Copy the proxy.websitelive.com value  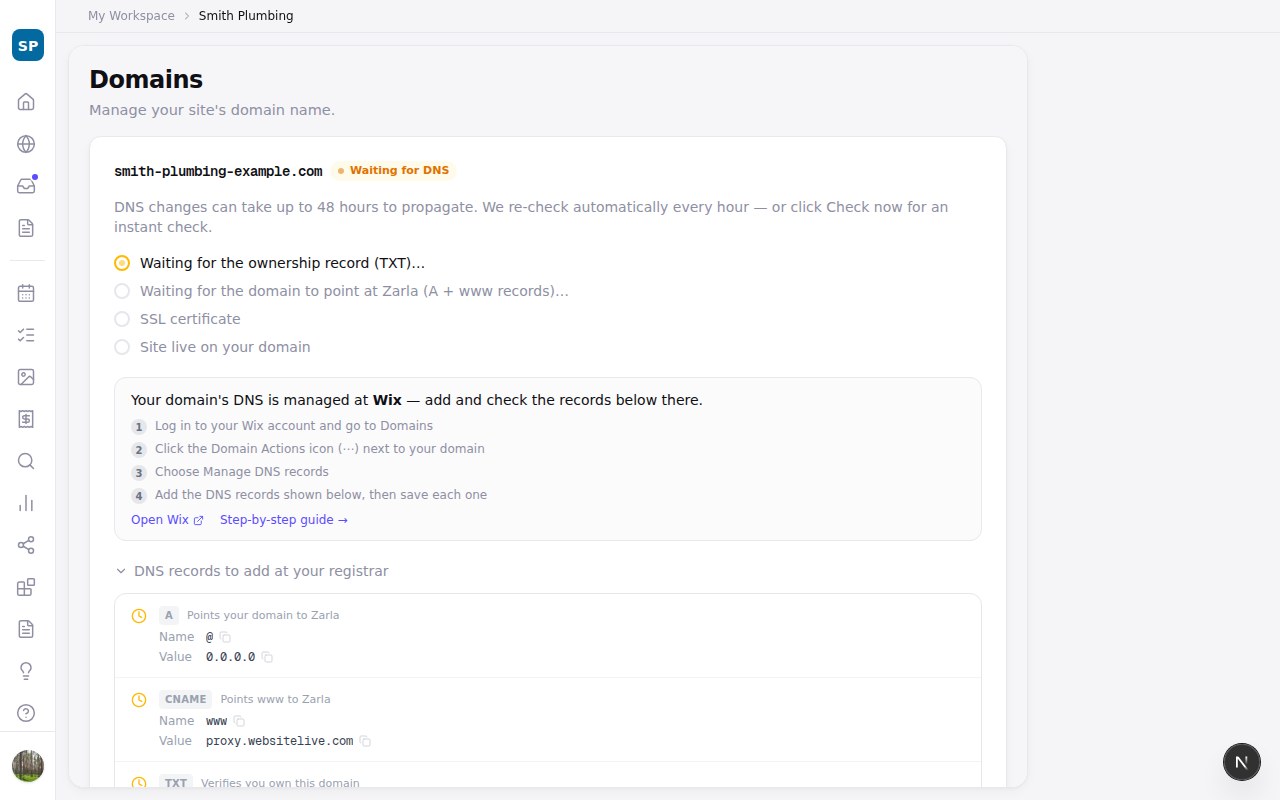[x=365, y=741]
